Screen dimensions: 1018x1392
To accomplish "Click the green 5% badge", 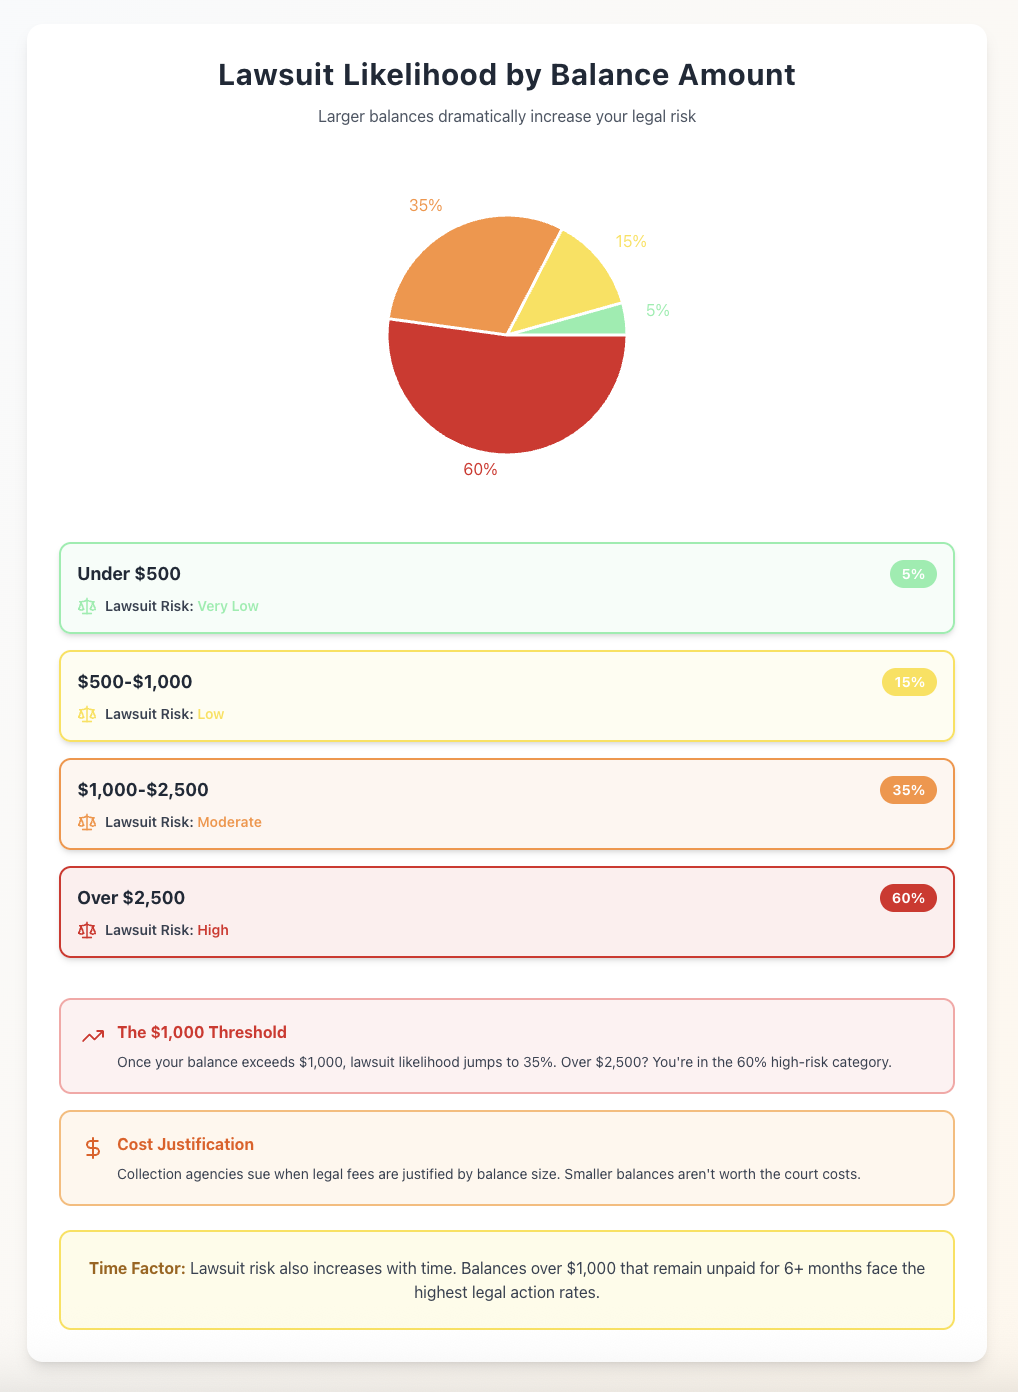I will tap(913, 575).
